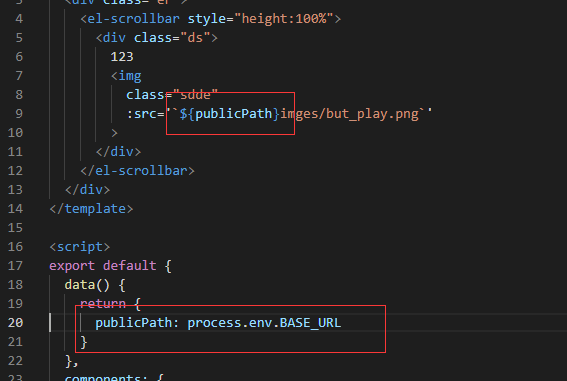Image resolution: width=567 pixels, height=381 pixels.
Task: Click the img tag name
Action: pyautogui.click(x=130, y=76)
